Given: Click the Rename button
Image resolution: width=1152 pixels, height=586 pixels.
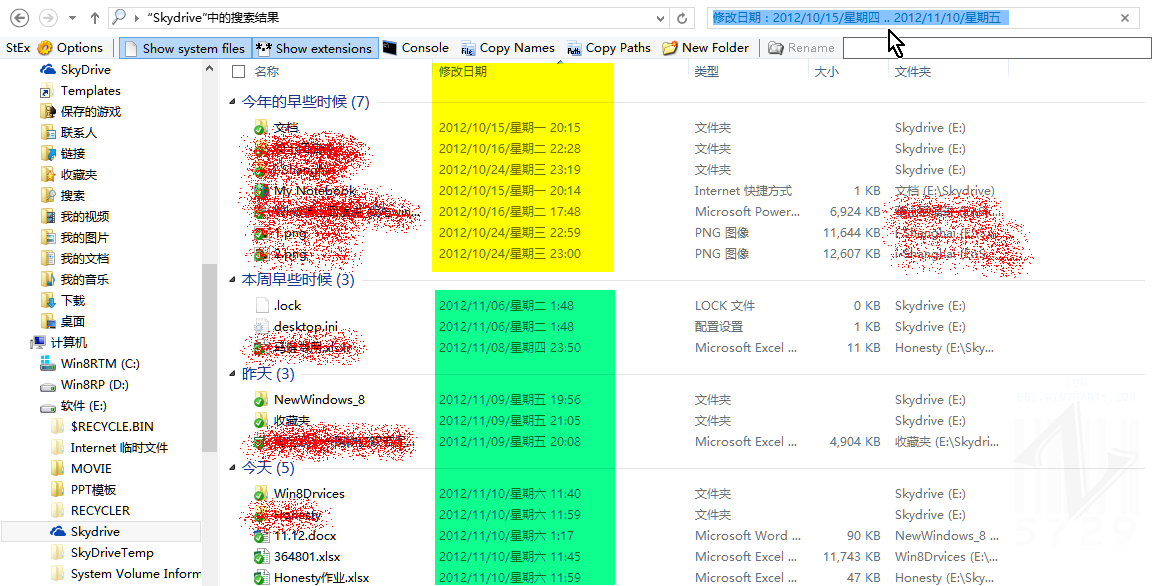Looking at the screenshot, I should (801, 48).
